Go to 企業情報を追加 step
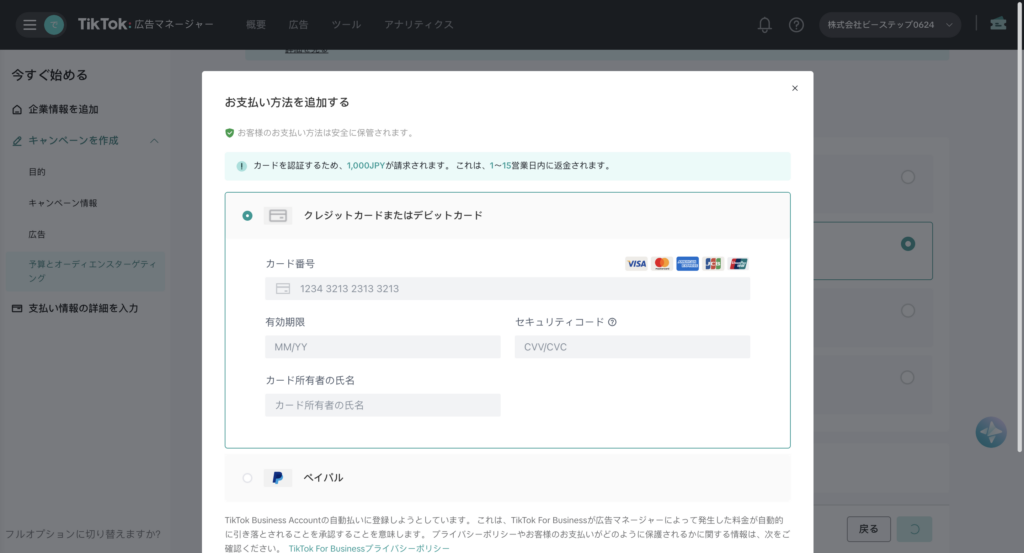 click(63, 110)
